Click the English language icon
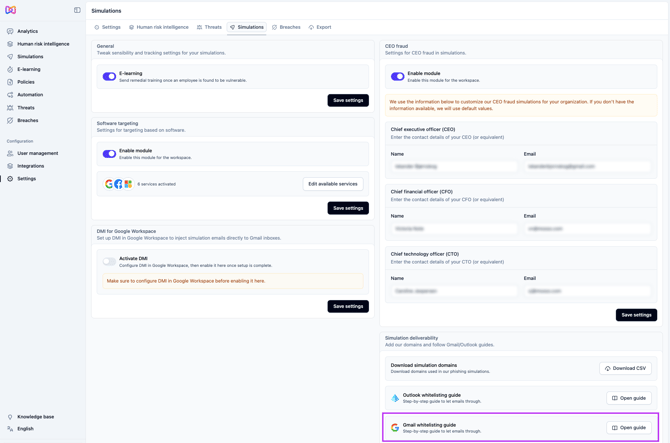Screen dimensions: 670x443 [10, 428]
